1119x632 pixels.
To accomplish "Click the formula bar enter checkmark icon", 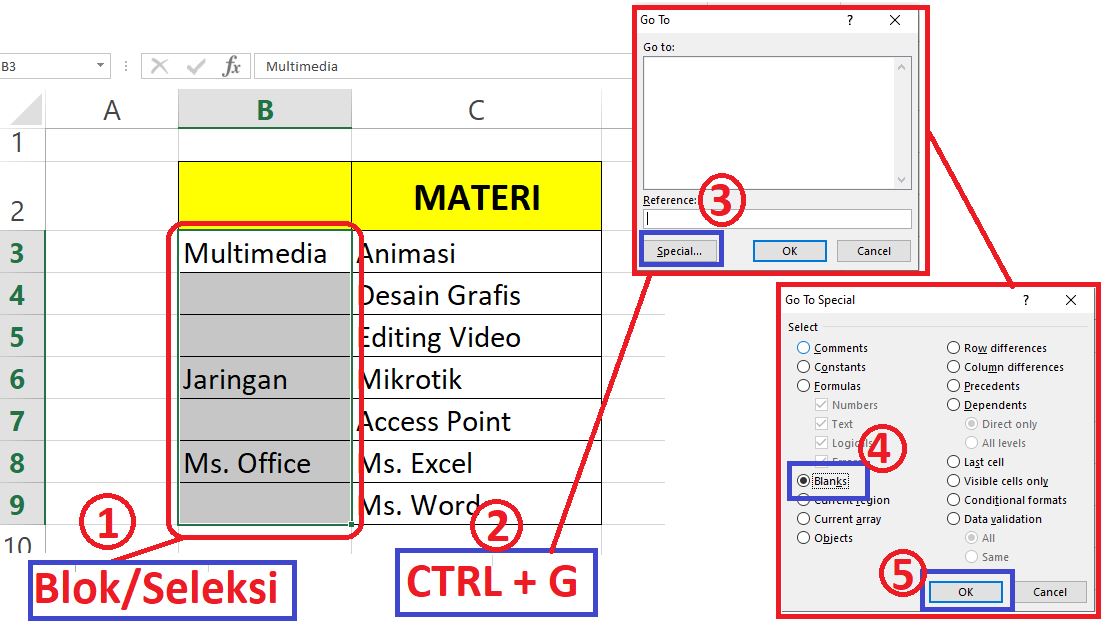I will coord(196,66).
